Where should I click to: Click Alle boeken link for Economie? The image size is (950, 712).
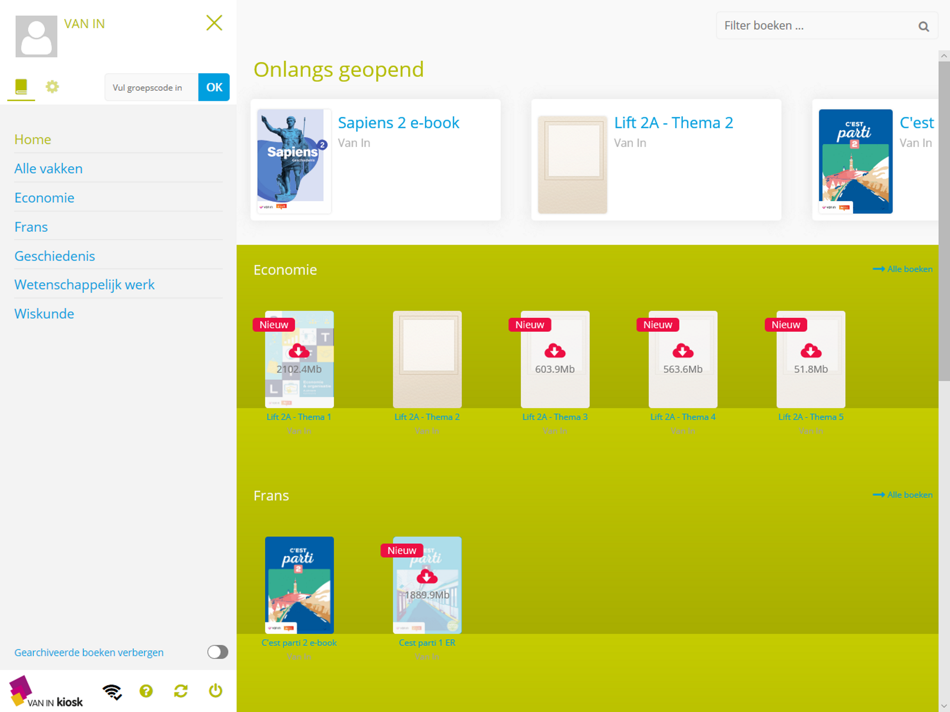[903, 269]
